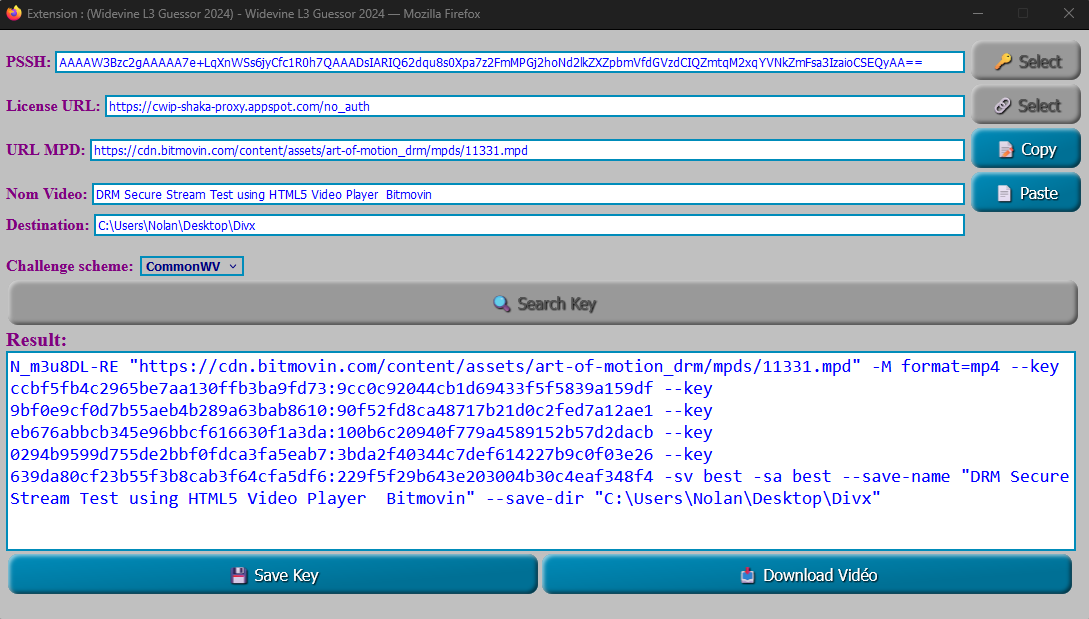Click the 'Nom Video:' label
The image size is (1089, 619).
pyautogui.click(x=47, y=194)
